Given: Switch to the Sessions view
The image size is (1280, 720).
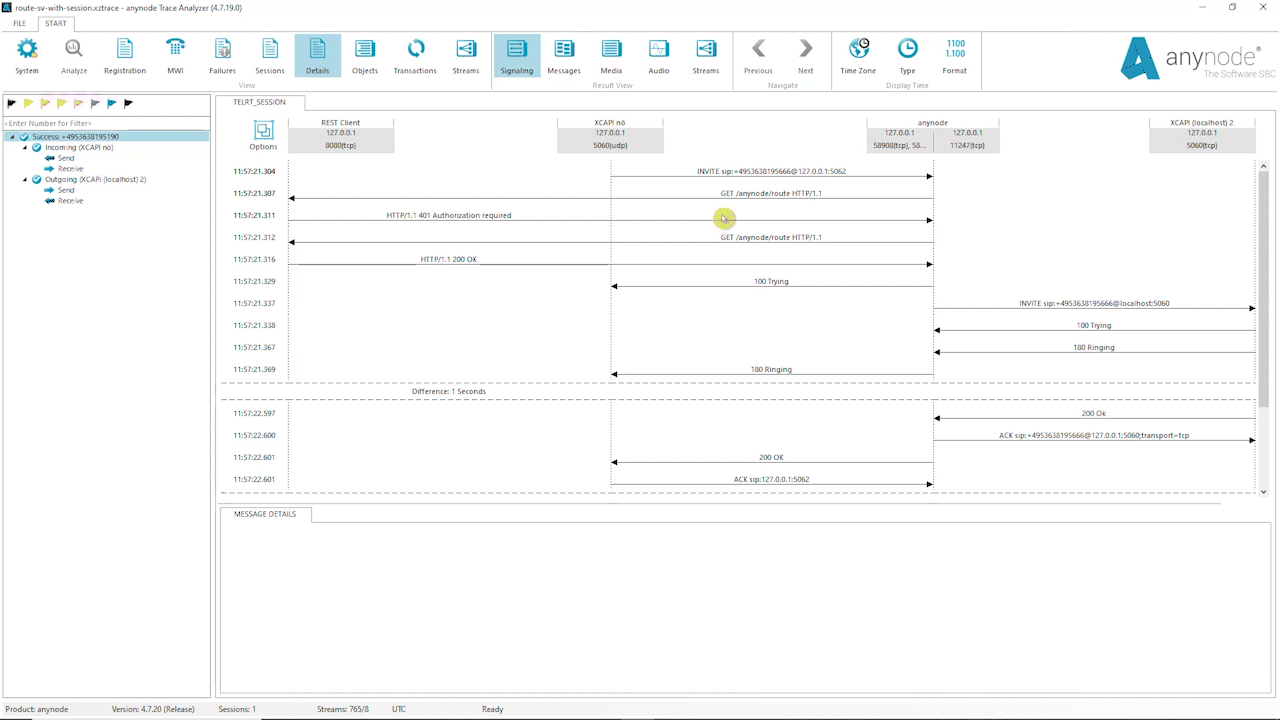Looking at the screenshot, I should click(270, 56).
